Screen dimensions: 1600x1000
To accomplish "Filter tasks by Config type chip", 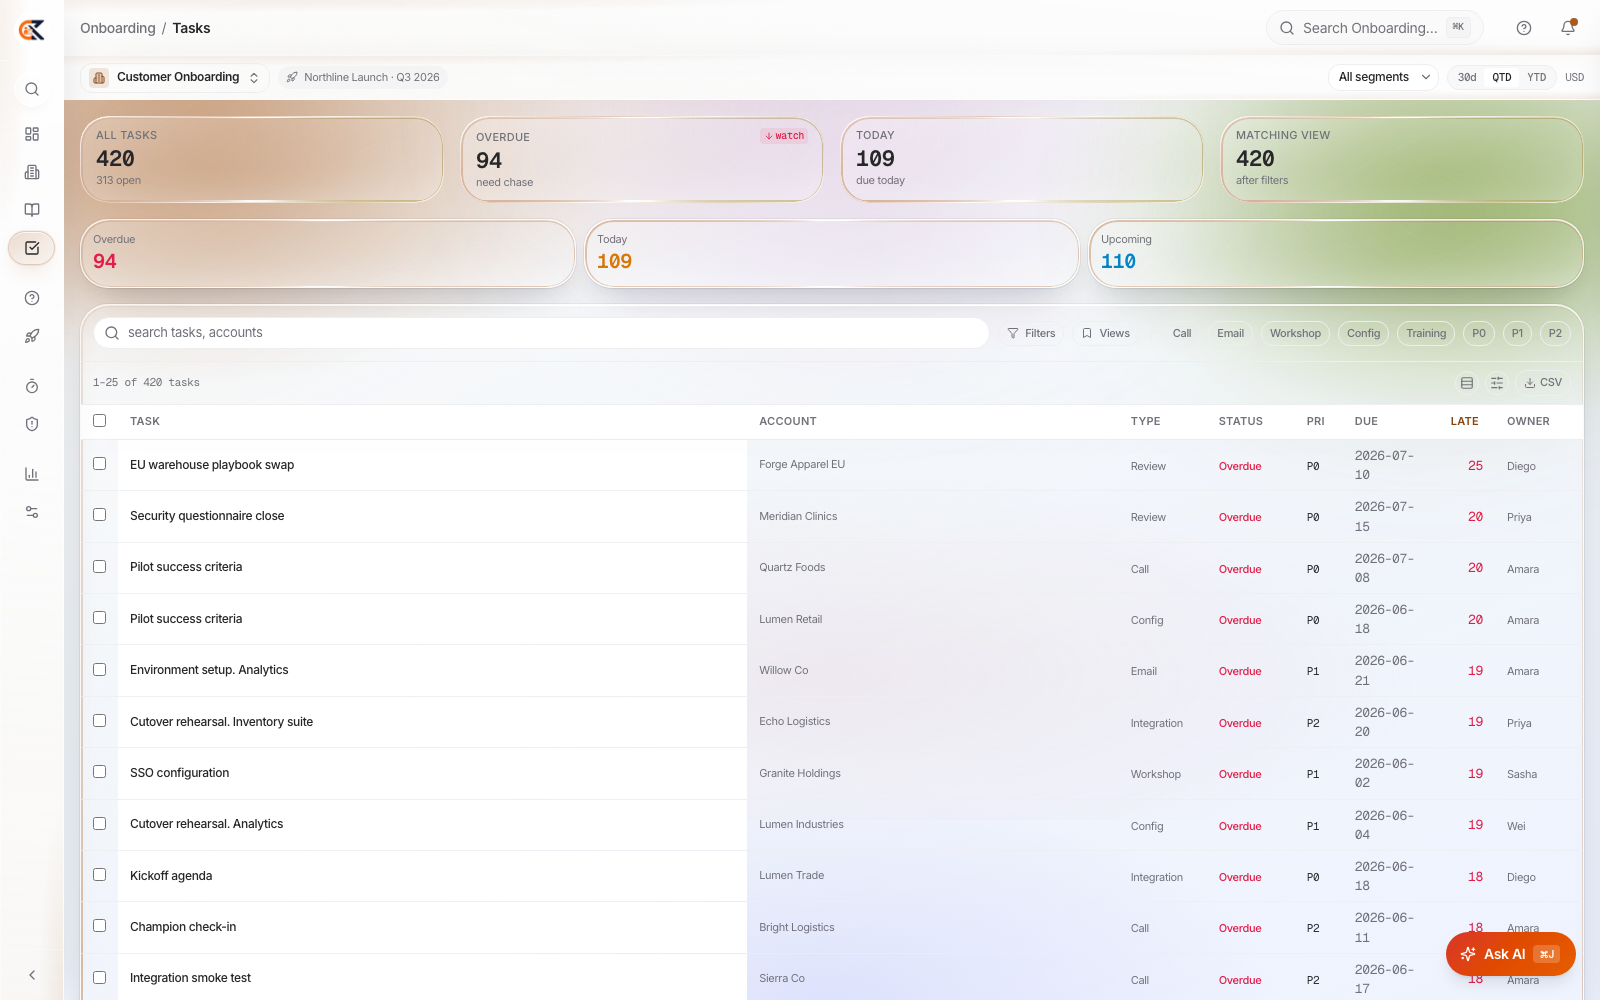I will (x=1363, y=333).
